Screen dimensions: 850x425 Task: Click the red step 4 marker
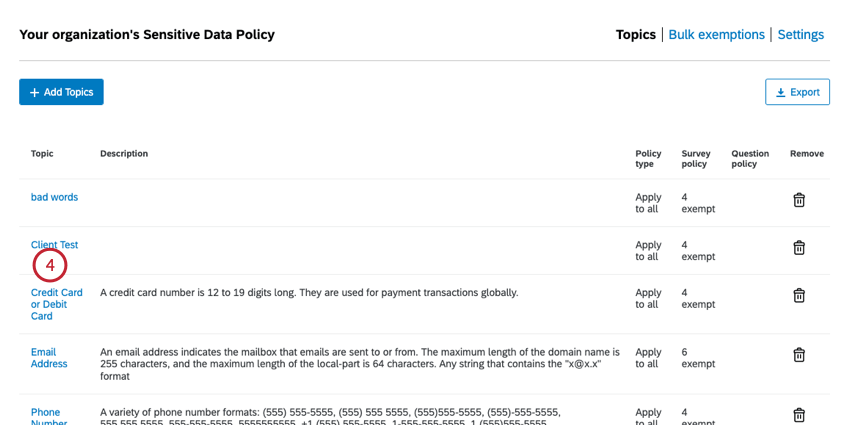pos(50,266)
